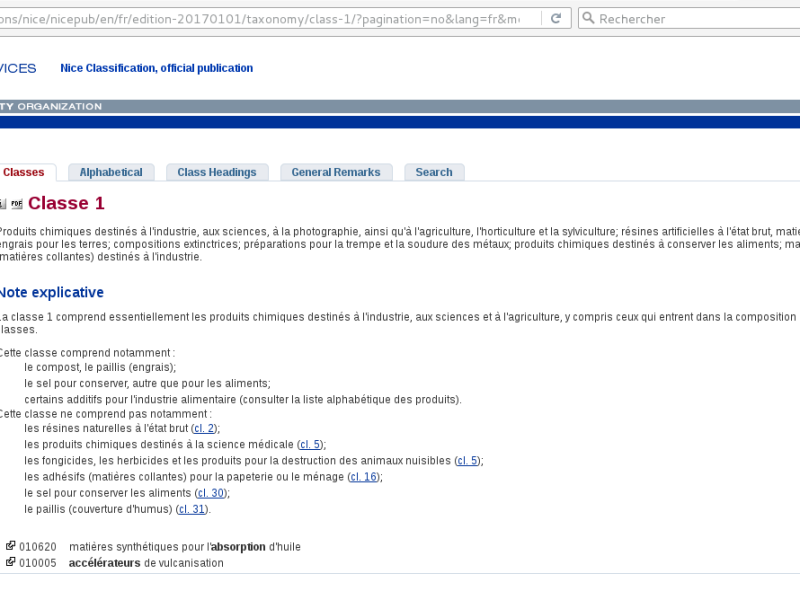Go to the General Remarks tab
This screenshot has height=600, width=800.
(x=336, y=172)
